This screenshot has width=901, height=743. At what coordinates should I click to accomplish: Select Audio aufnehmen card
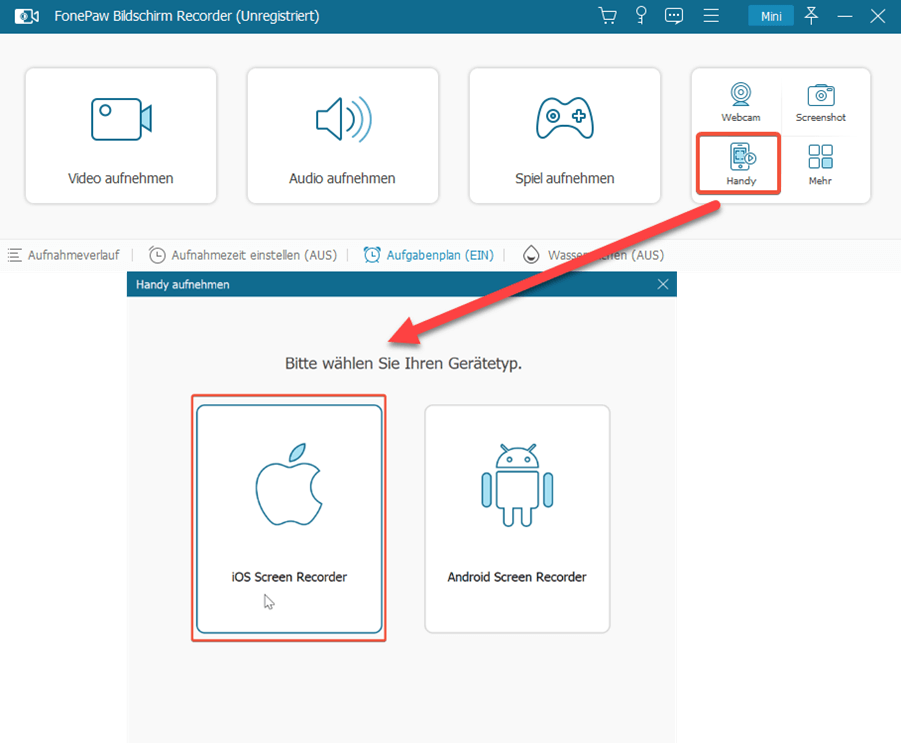tap(342, 136)
